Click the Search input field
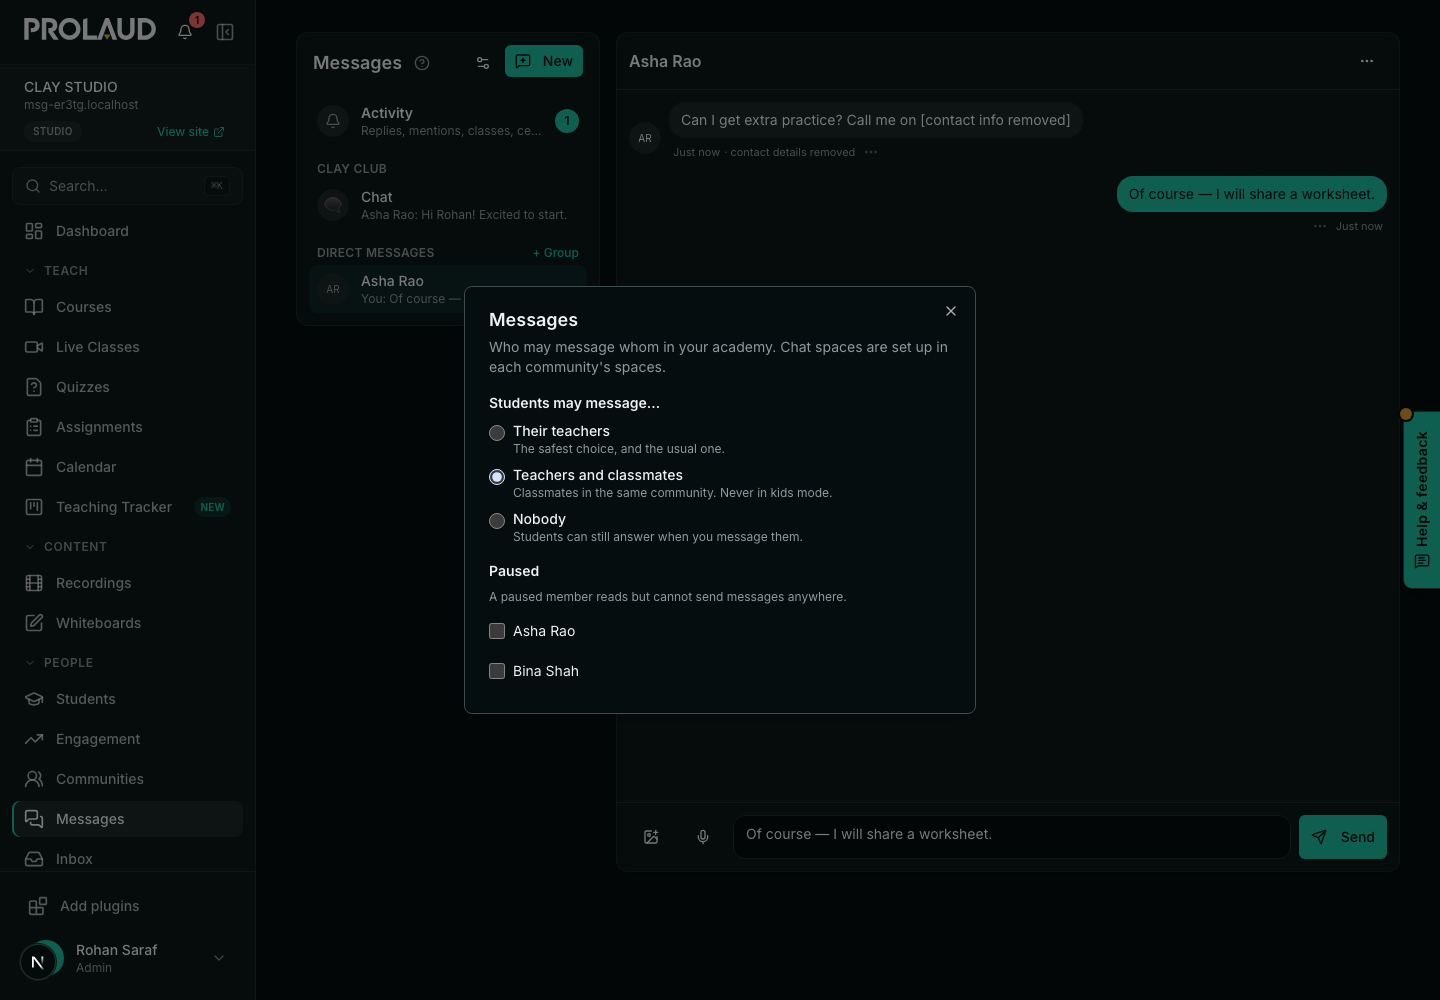The height and width of the screenshot is (1000, 1440). (128, 186)
